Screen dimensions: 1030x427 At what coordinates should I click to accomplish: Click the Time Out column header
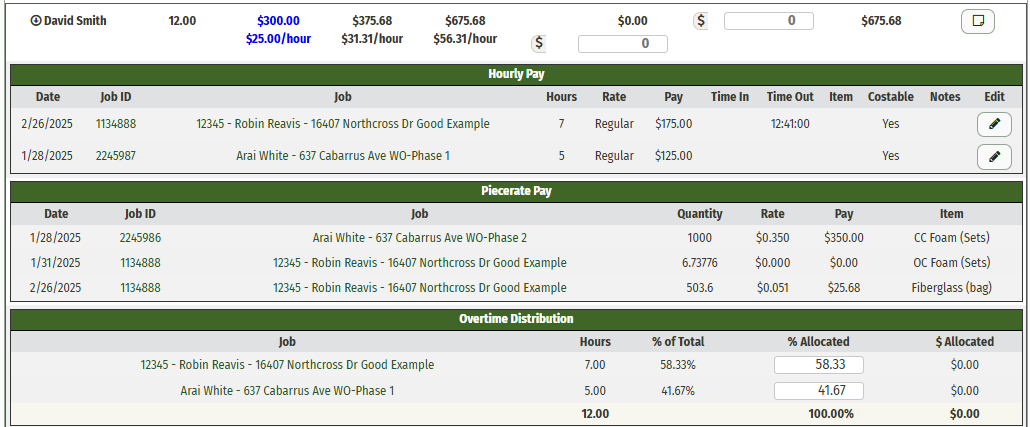click(x=790, y=97)
